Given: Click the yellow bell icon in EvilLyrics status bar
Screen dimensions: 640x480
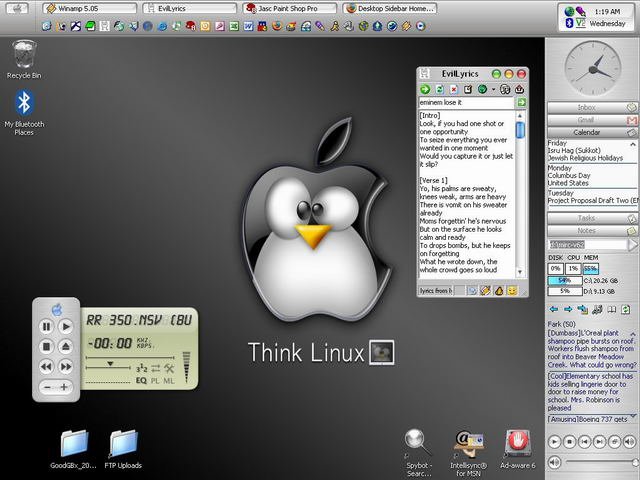Looking at the screenshot, I should (499, 291).
